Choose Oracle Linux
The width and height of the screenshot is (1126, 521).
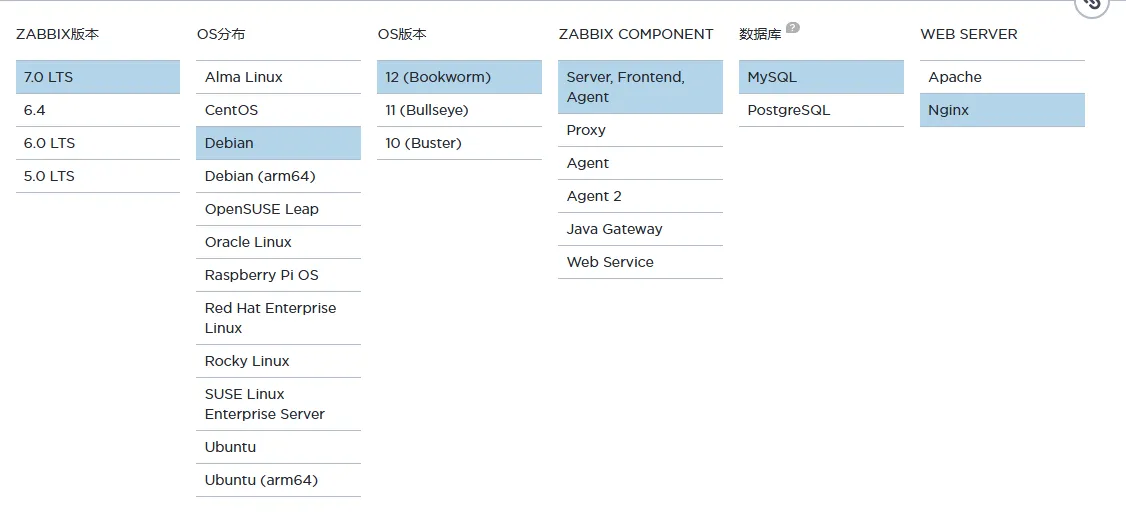[x=278, y=242]
